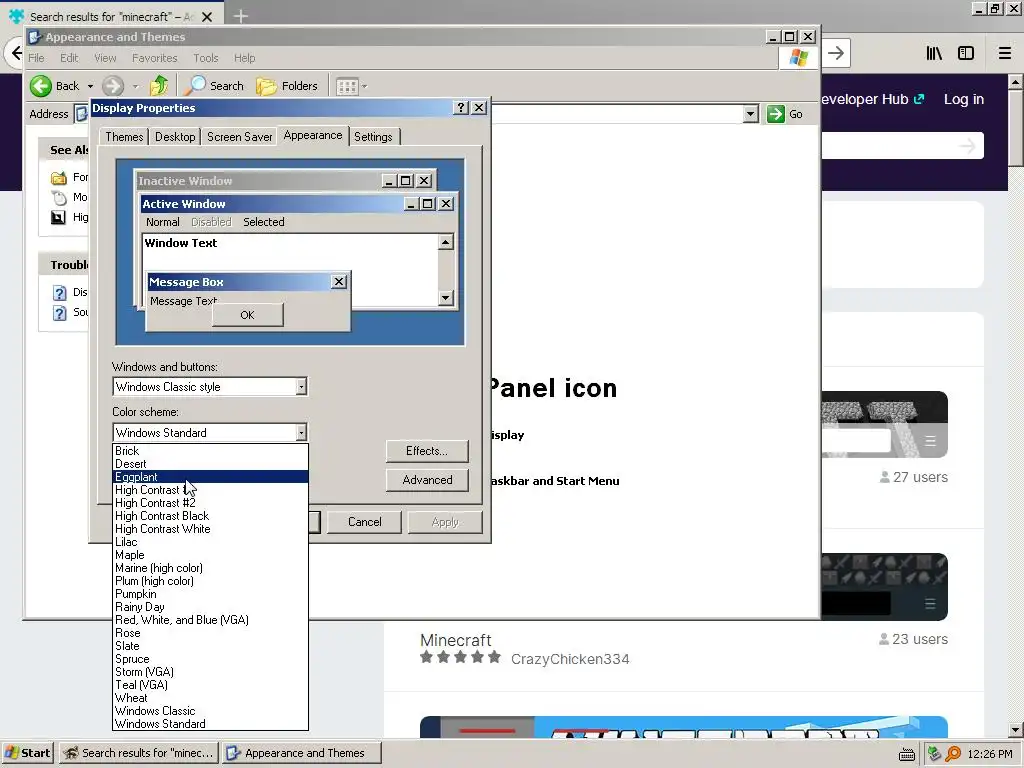Click the Forward arrow icon in Explorer toolbar

112,86
